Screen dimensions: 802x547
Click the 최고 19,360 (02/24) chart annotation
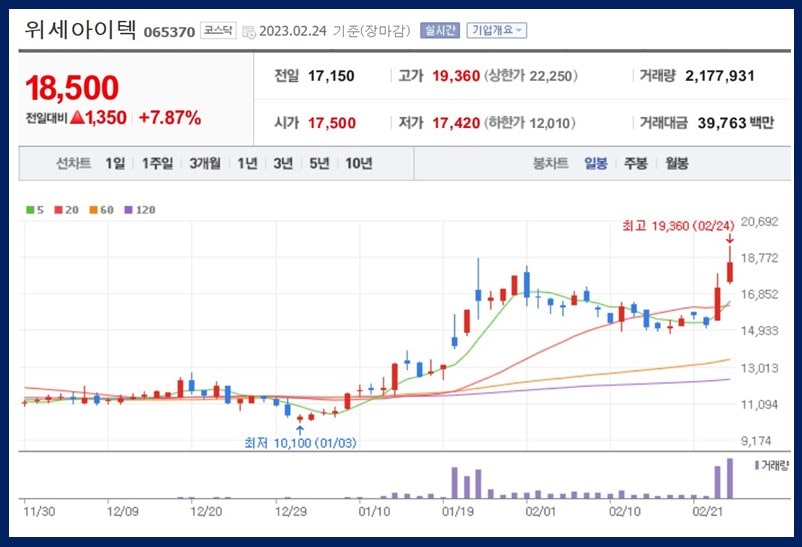678,225
